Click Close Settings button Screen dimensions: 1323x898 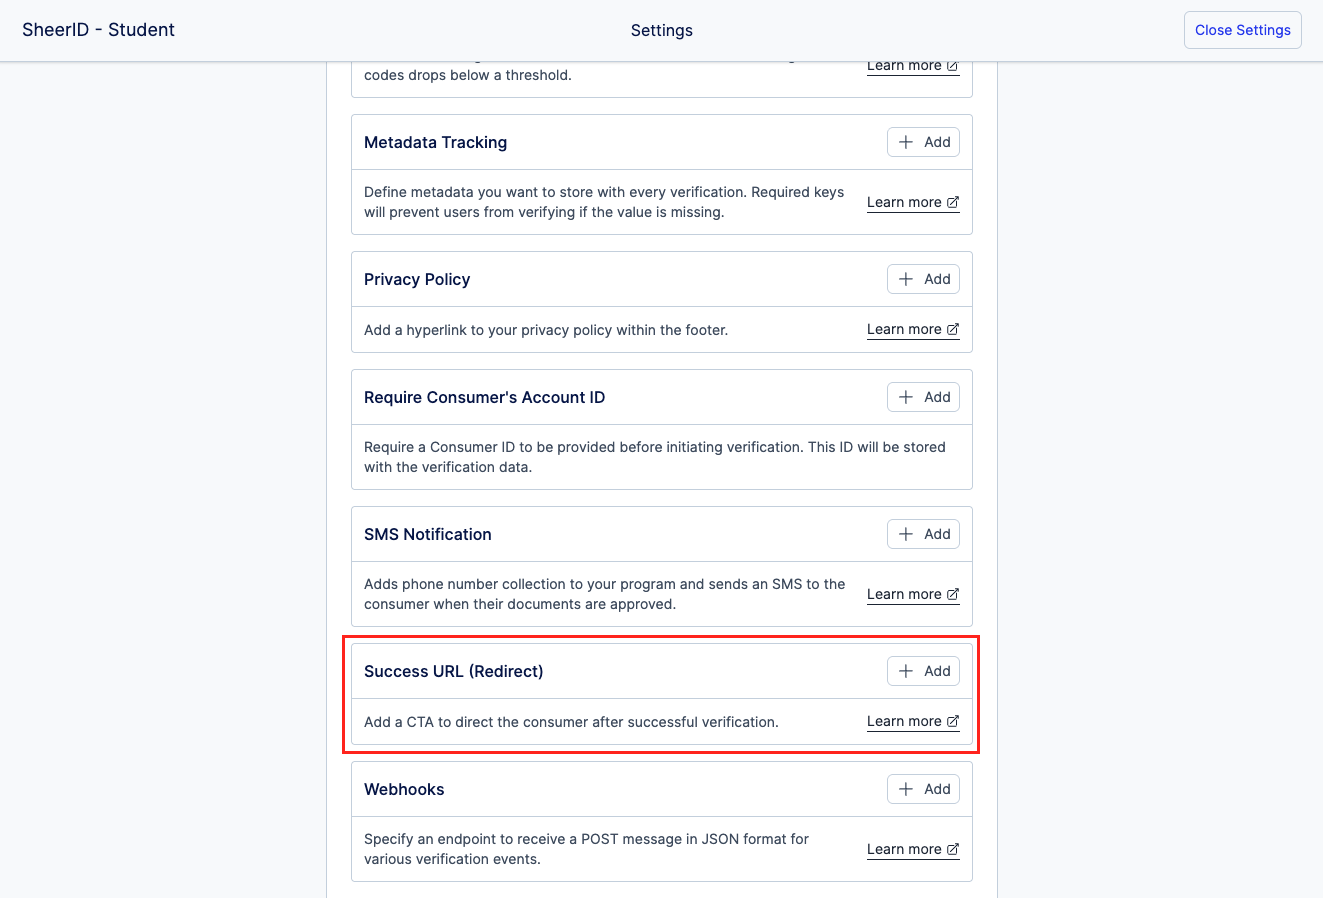click(1242, 30)
